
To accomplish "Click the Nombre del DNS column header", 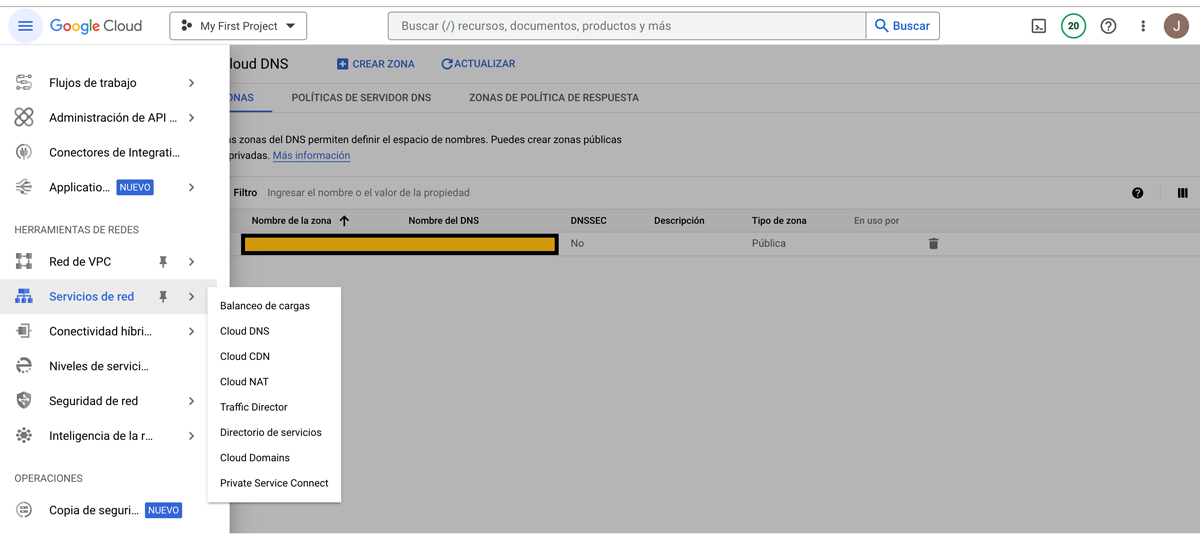I will (443, 221).
